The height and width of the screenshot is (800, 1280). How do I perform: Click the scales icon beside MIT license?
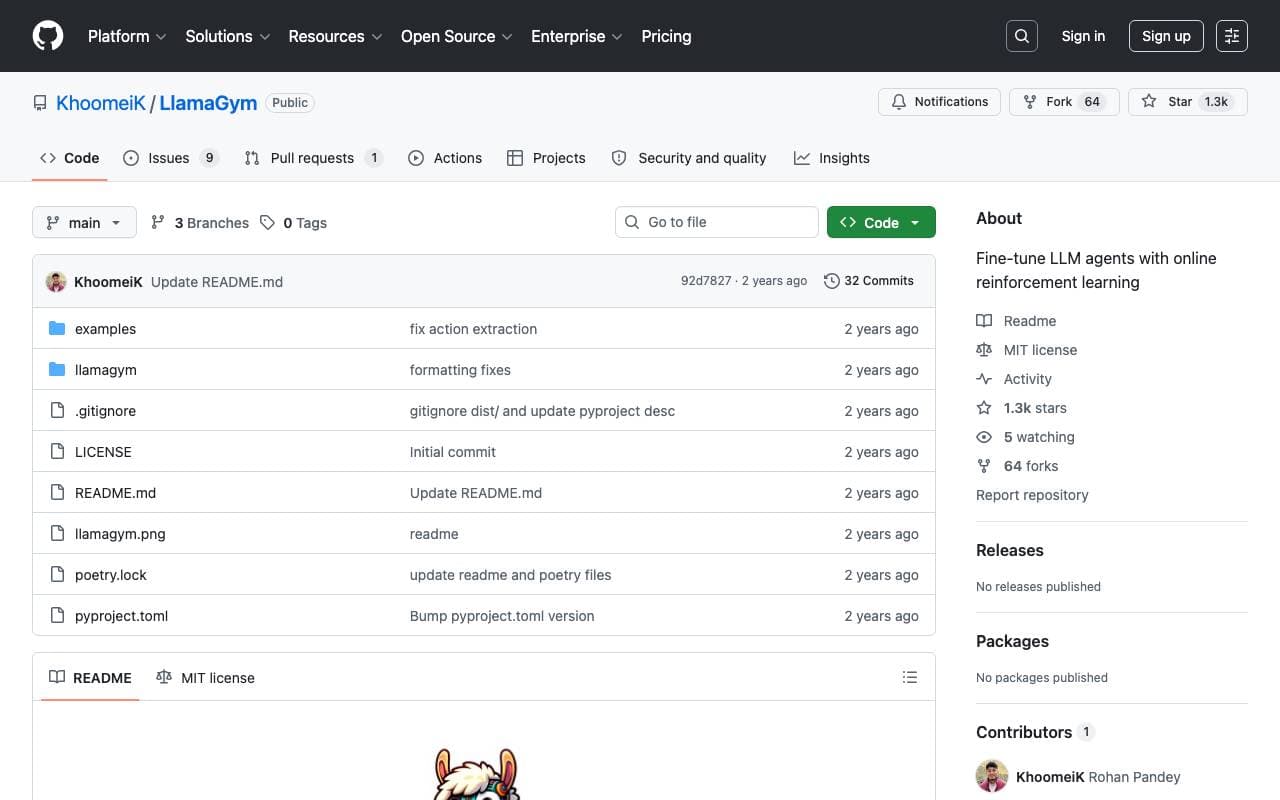coord(984,350)
